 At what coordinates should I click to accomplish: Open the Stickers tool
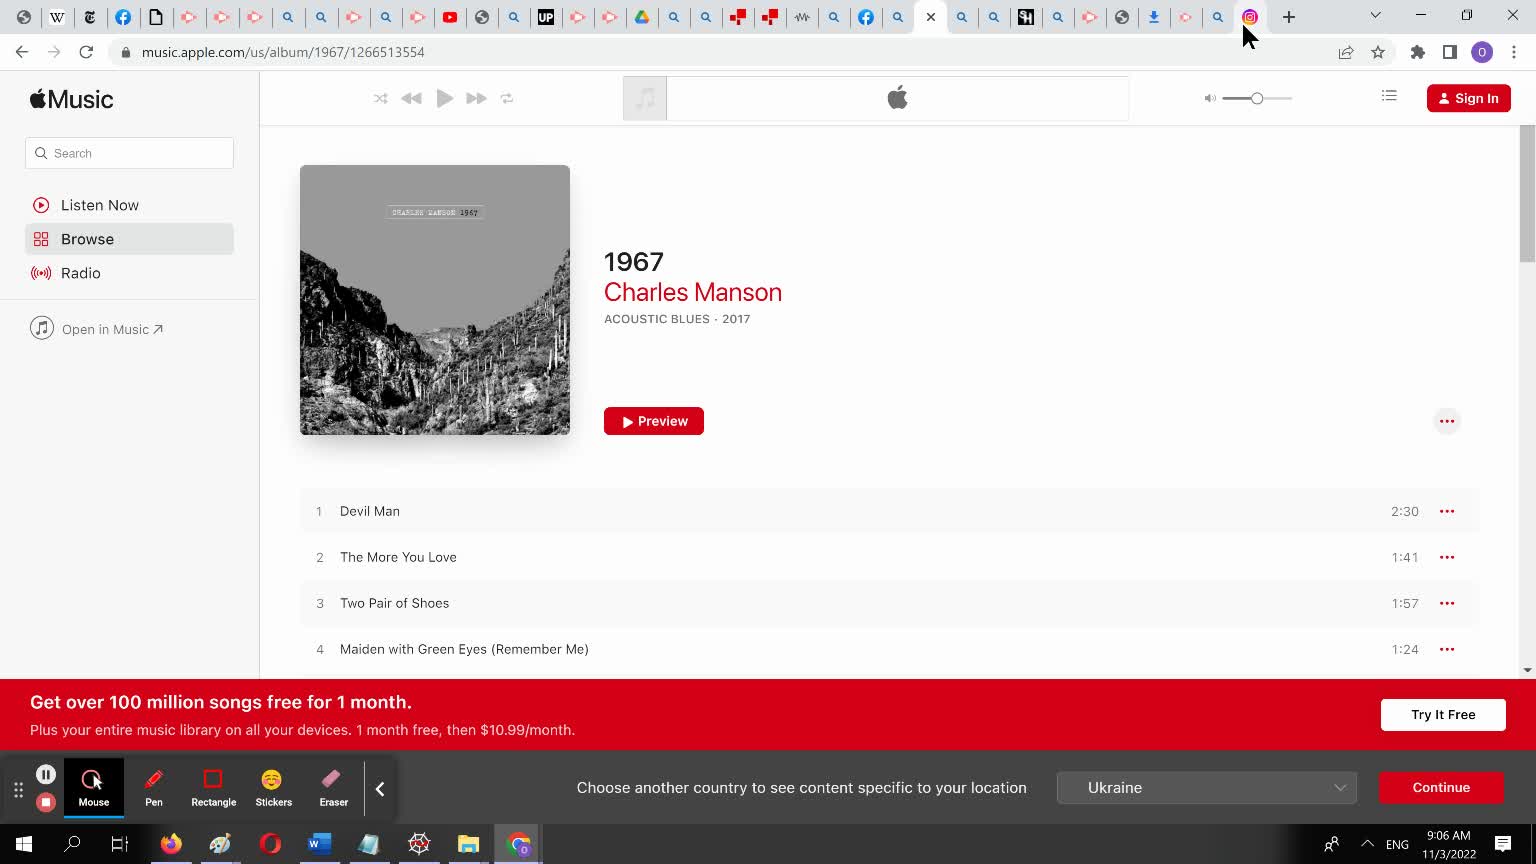(x=273, y=788)
